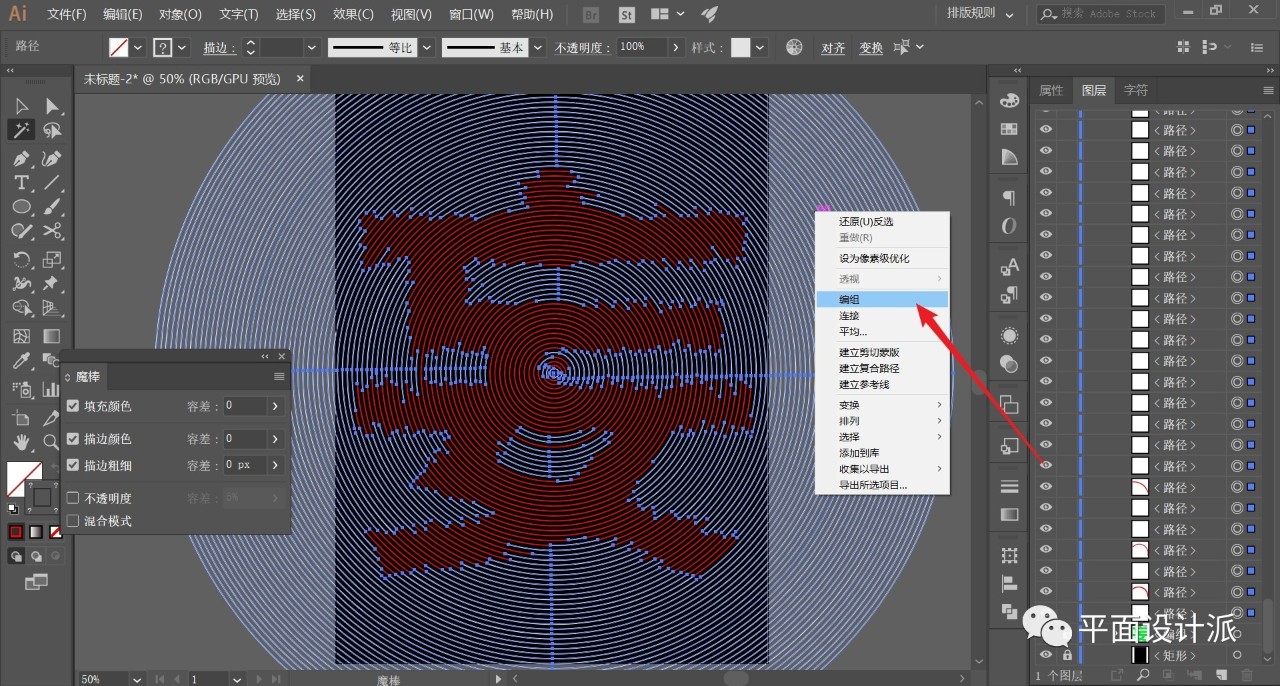Select the Scale tool
Viewport: 1280px width, 686px height.
[x=52, y=260]
